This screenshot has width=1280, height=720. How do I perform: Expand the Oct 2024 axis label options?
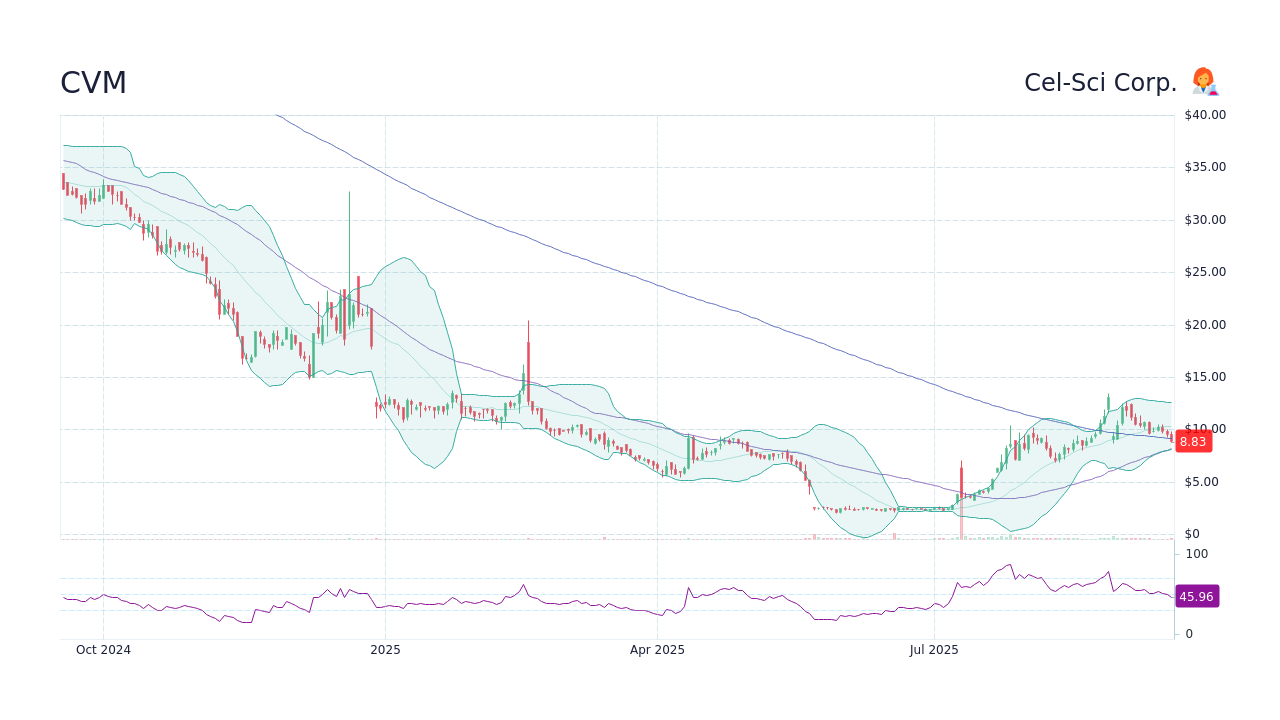point(104,649)
